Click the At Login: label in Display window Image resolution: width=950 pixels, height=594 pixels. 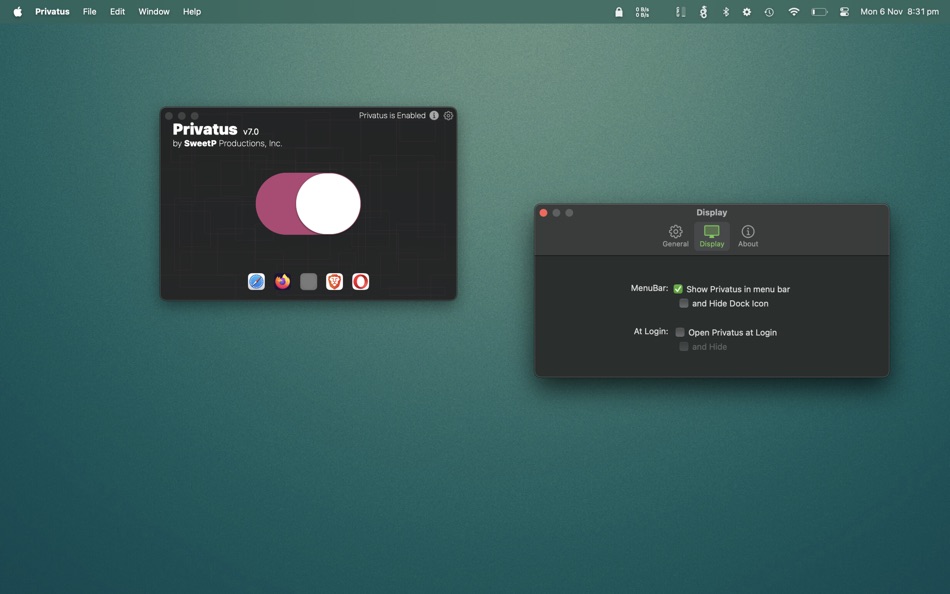651,332
